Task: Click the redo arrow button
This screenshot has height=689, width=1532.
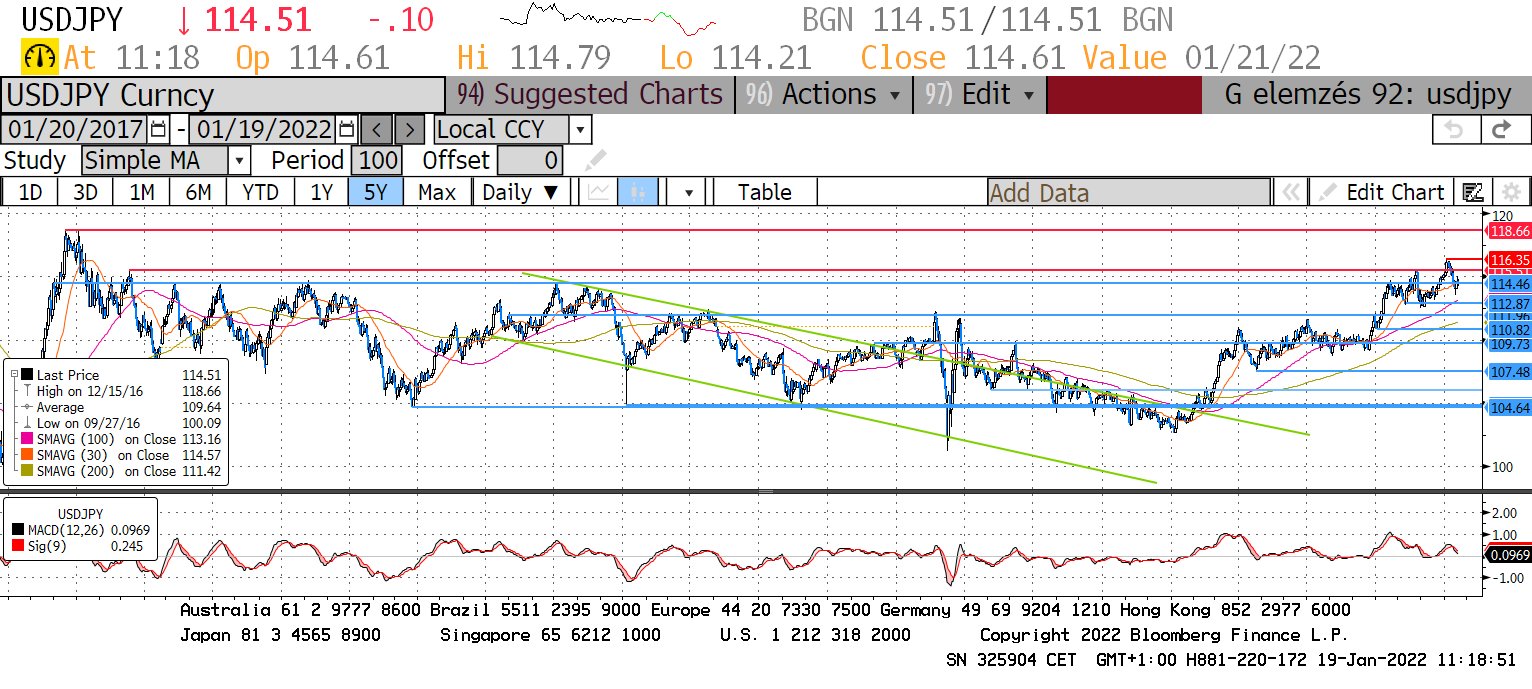Action: 1501,129
